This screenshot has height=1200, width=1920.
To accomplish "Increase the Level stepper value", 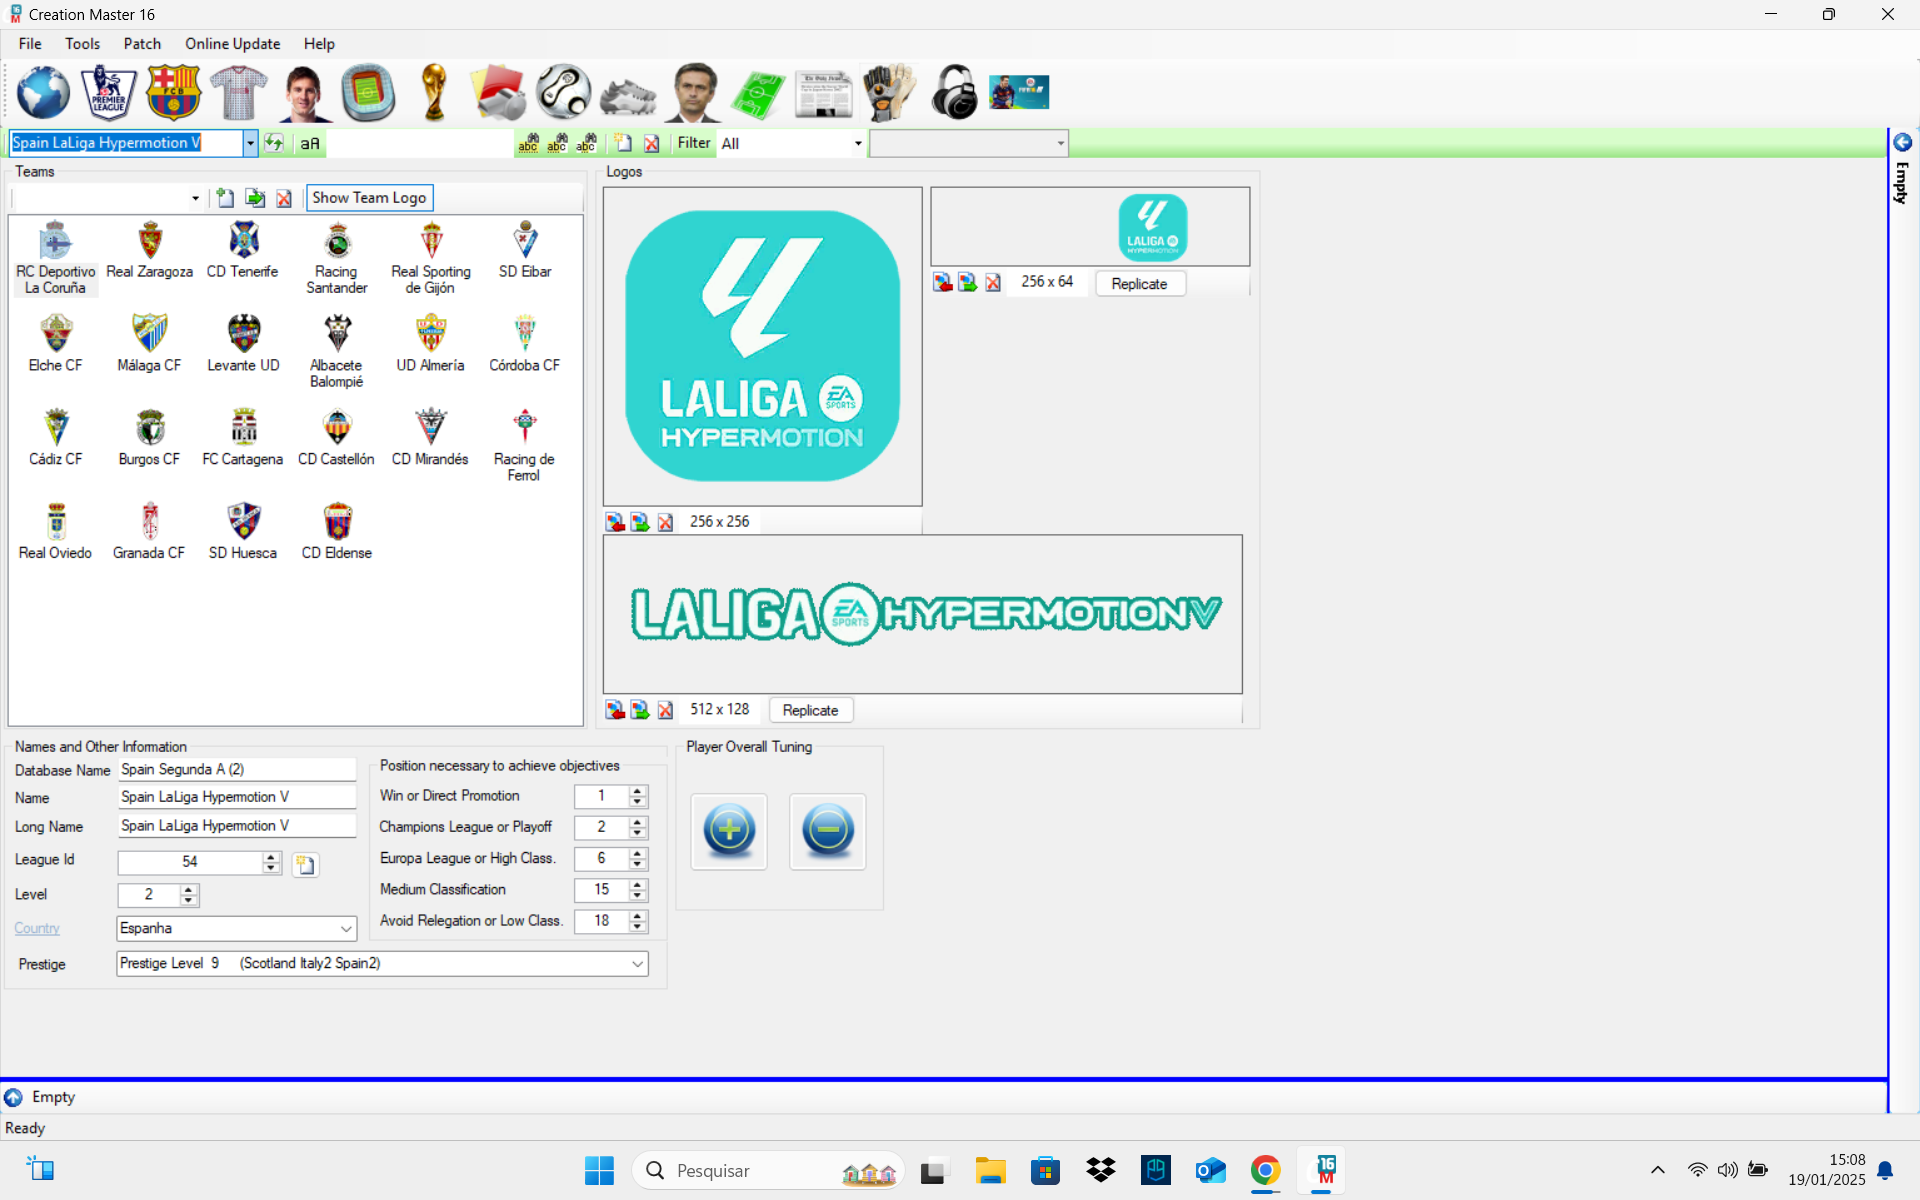I will 189,889.
